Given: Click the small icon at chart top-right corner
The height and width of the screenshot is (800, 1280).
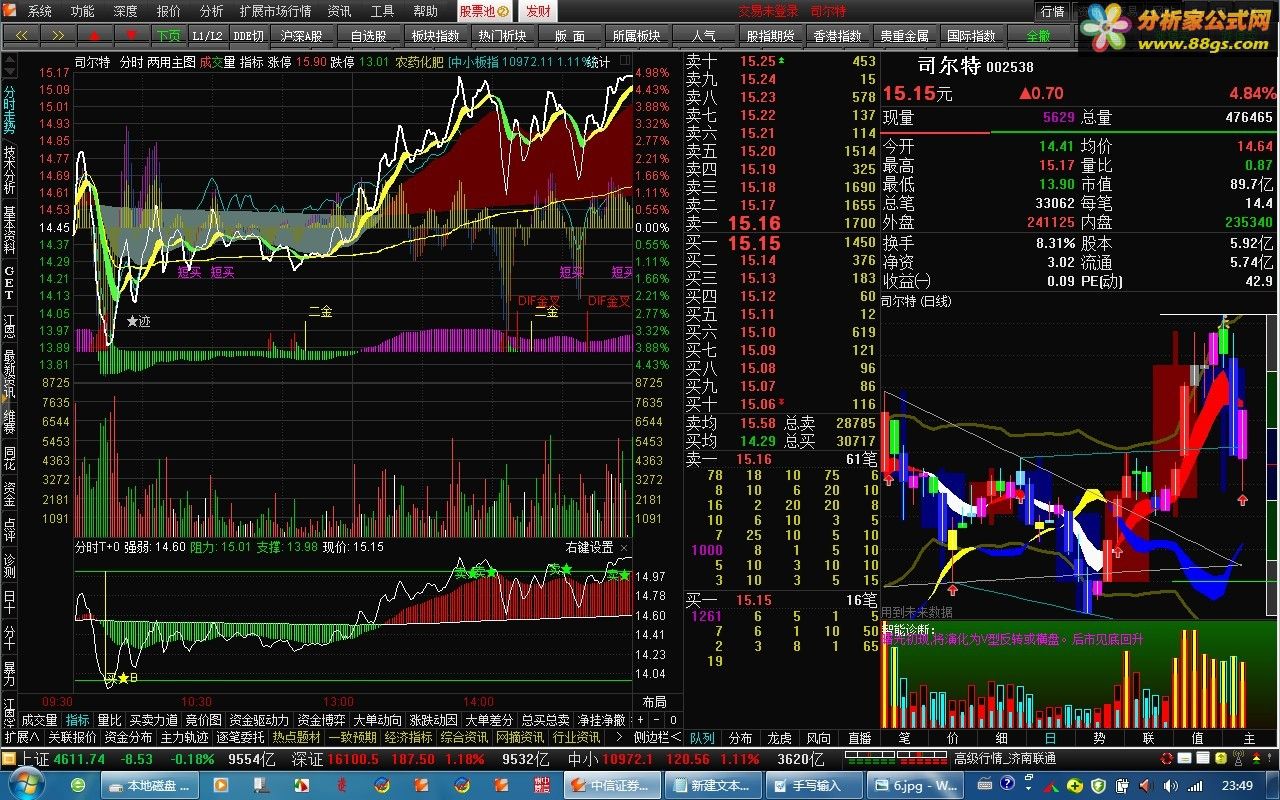Looking at the screenshot, I should (625, 61).
